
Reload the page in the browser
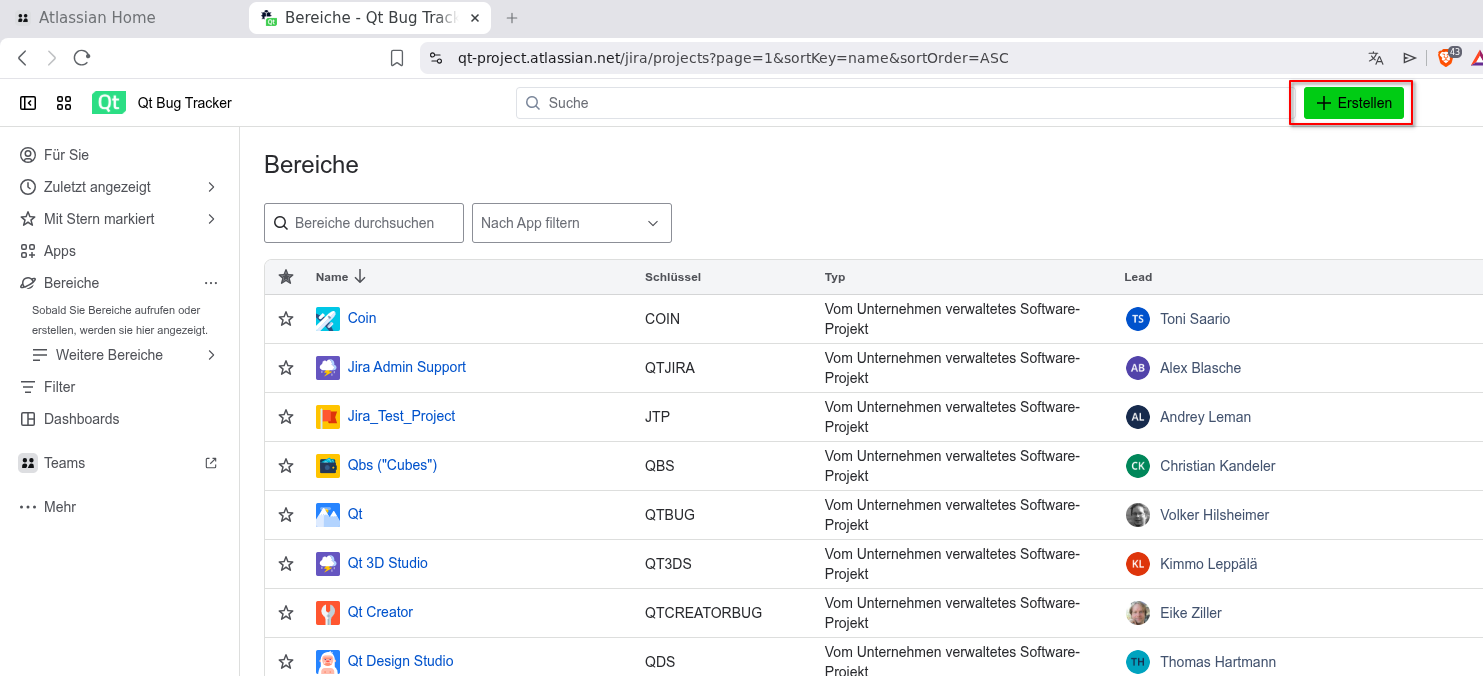click(82, 58)
